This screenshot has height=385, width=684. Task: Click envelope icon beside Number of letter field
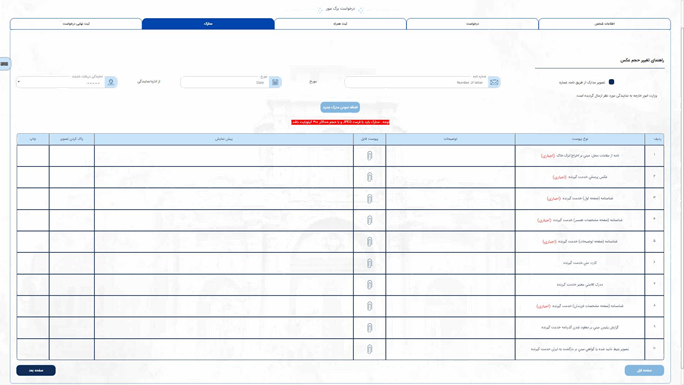[x=494, y=82]
